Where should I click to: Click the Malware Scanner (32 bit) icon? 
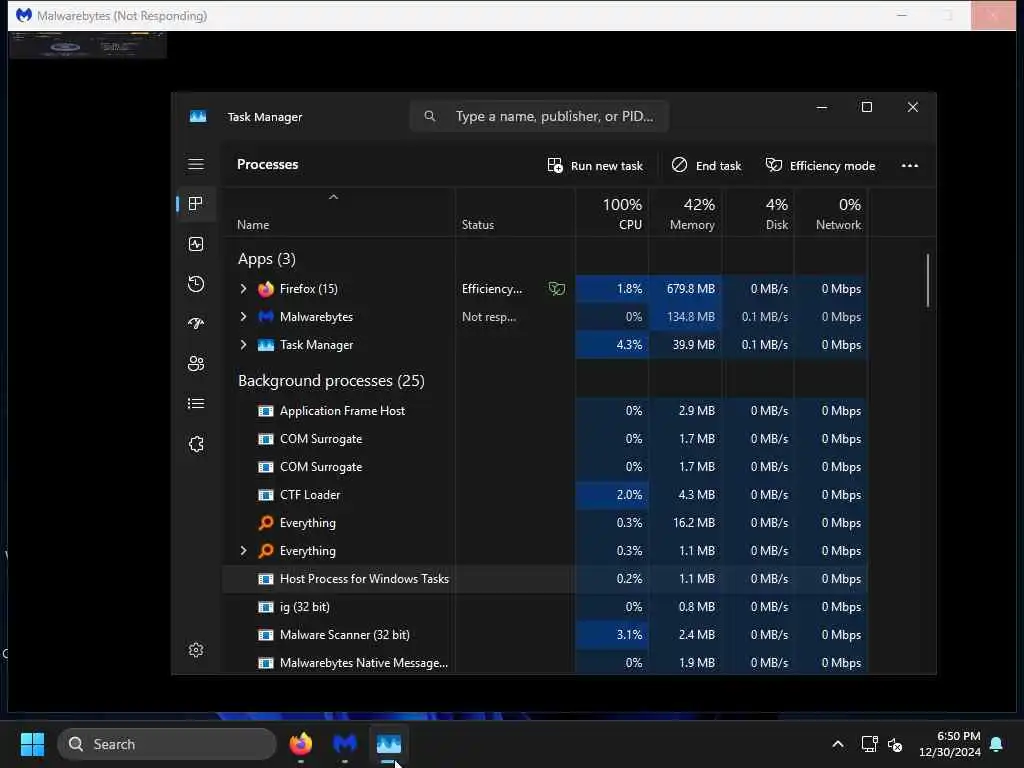tap(266, 635)
